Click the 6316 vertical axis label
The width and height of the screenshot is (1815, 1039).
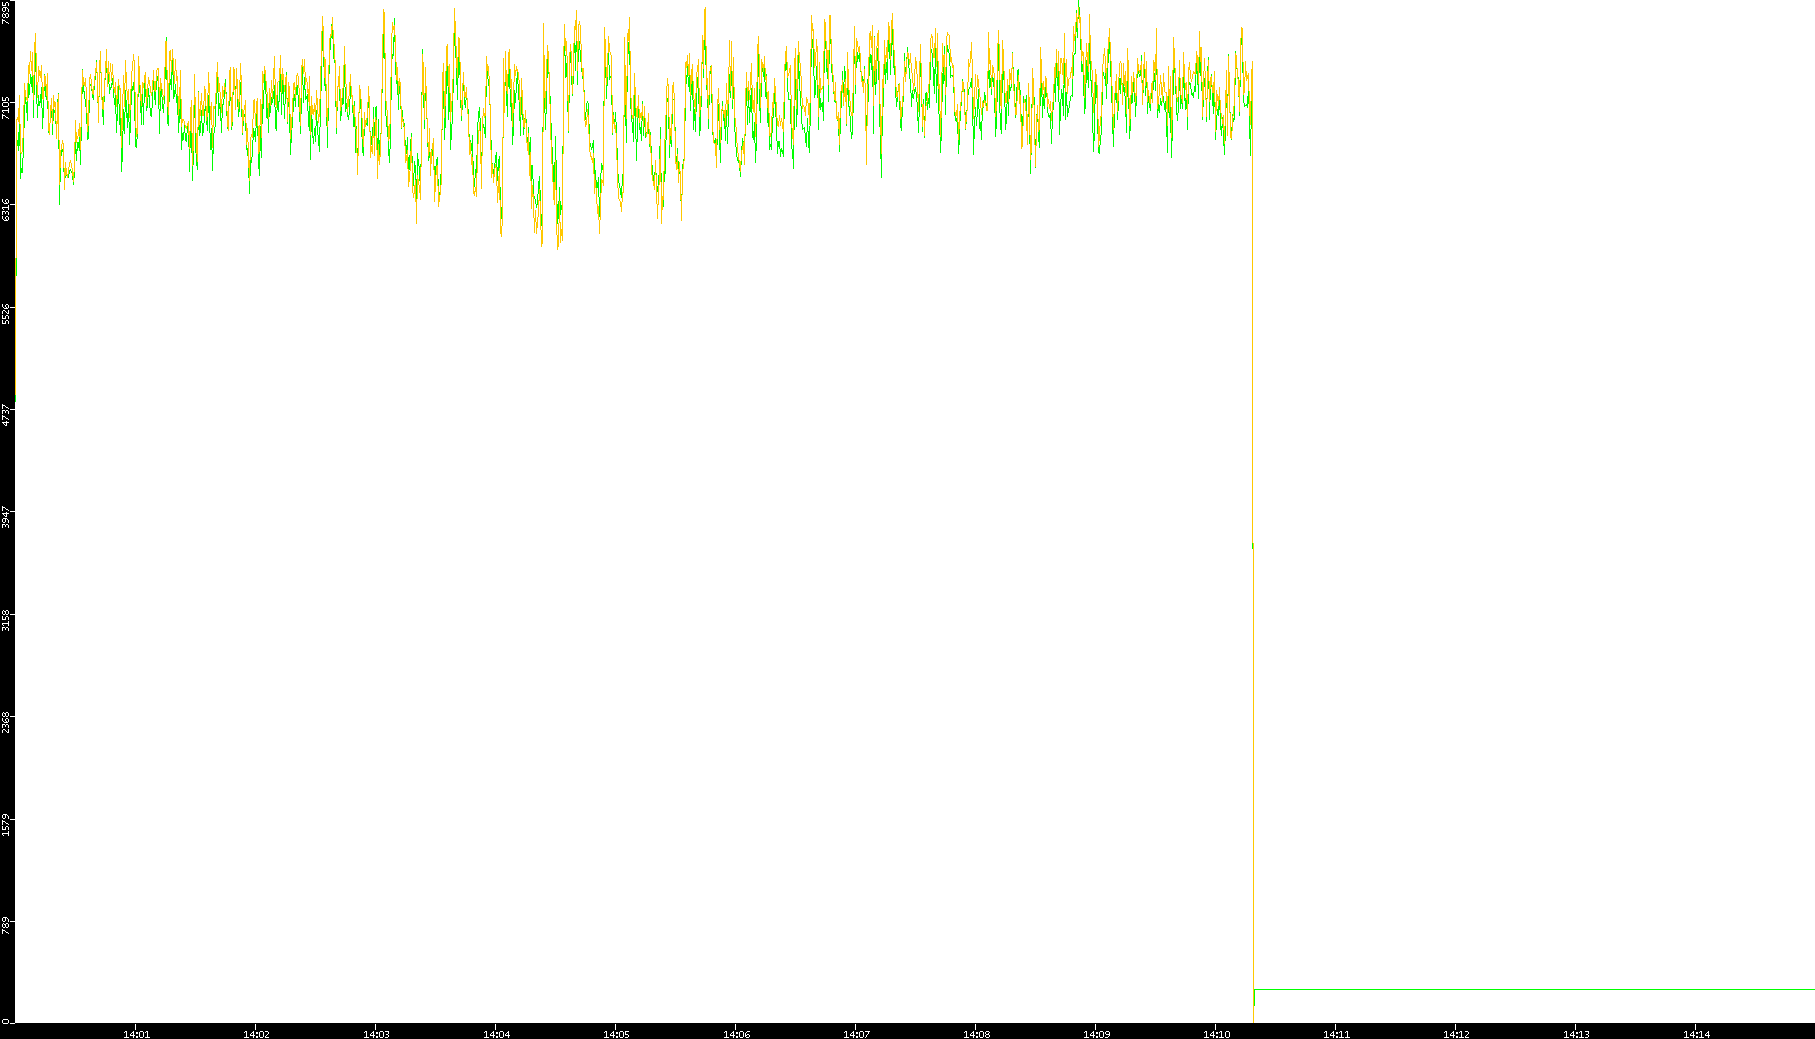7,210
